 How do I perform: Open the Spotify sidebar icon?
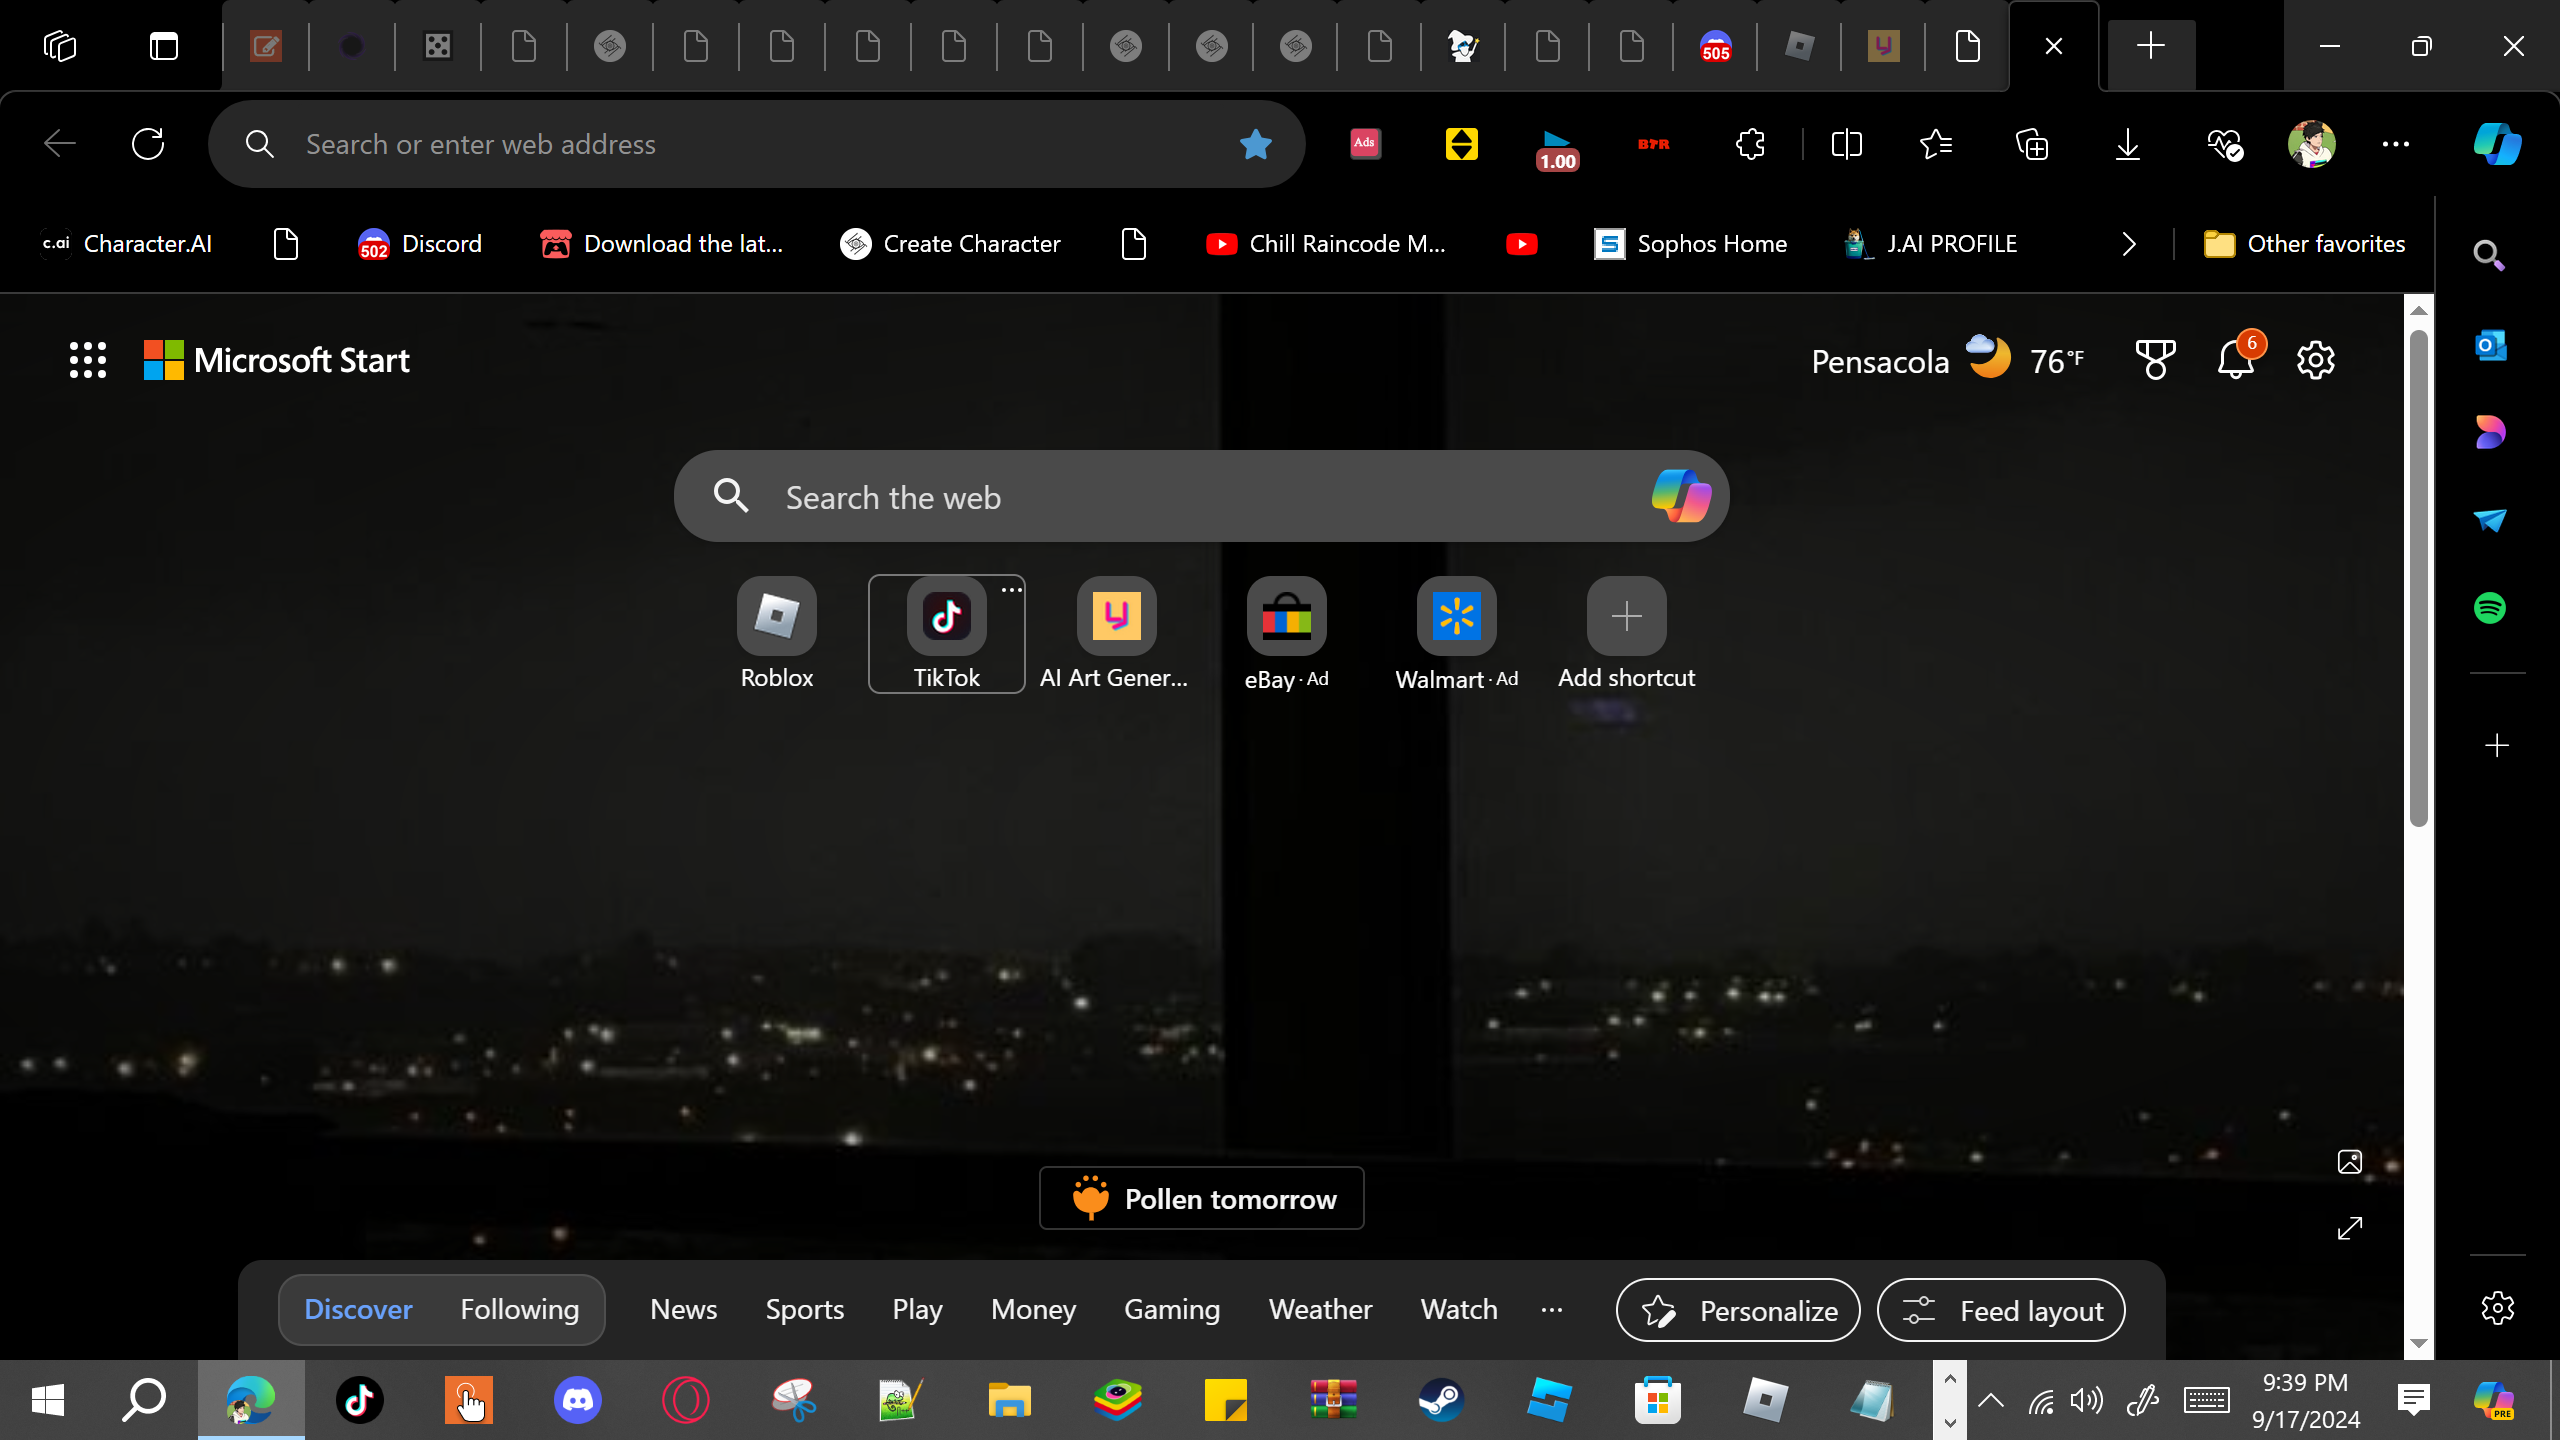(x=2490, y=608)
